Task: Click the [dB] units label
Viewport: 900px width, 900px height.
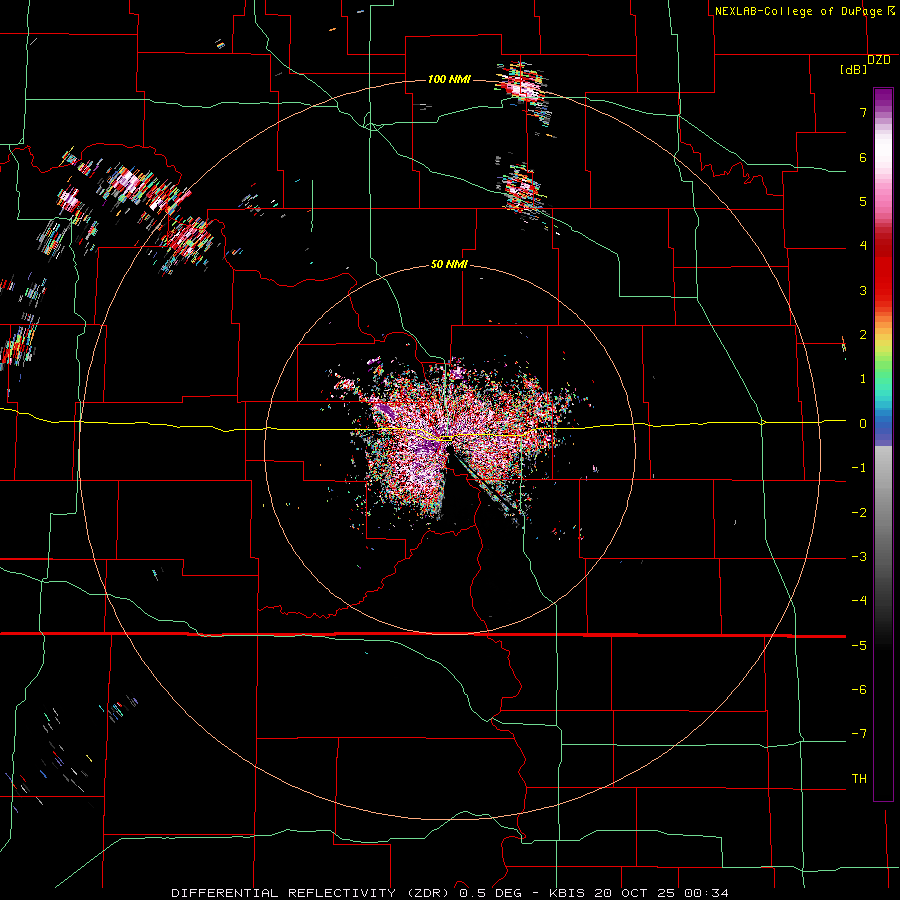Action: pos(853,69)
